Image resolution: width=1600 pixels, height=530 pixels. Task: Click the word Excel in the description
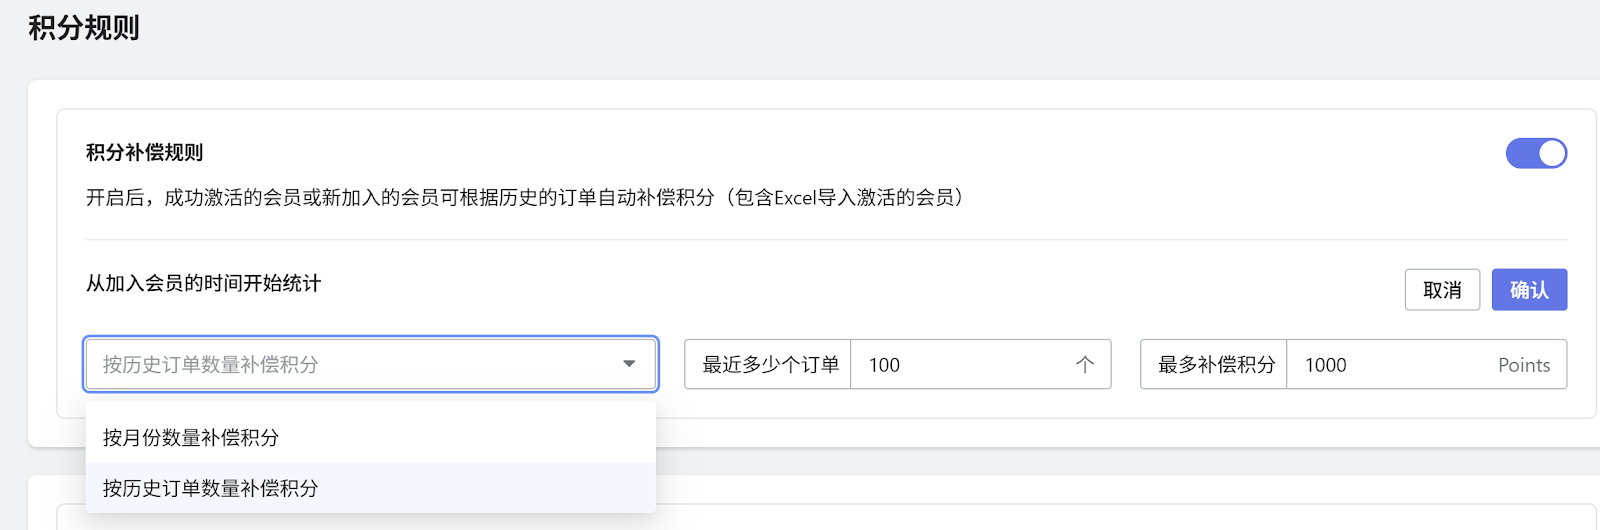(795, 198)
